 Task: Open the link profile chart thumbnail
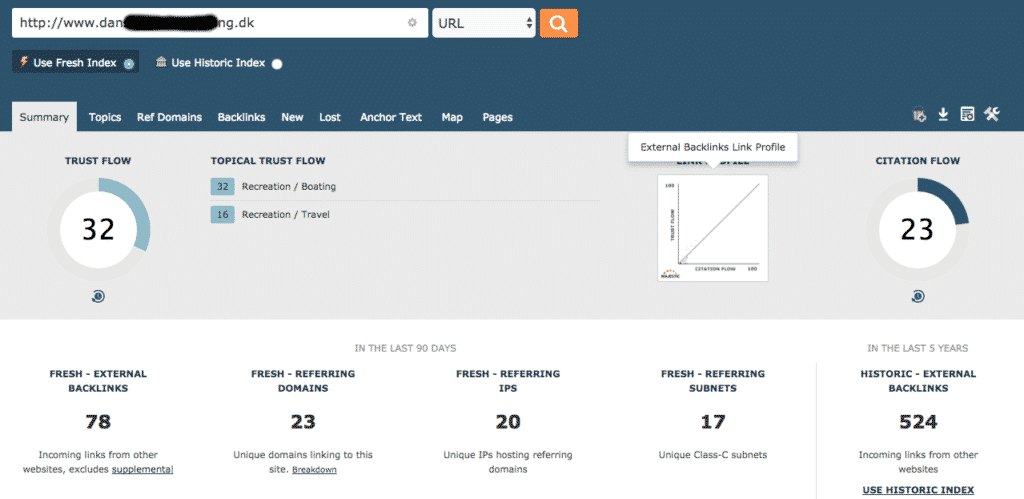(712, 228)
